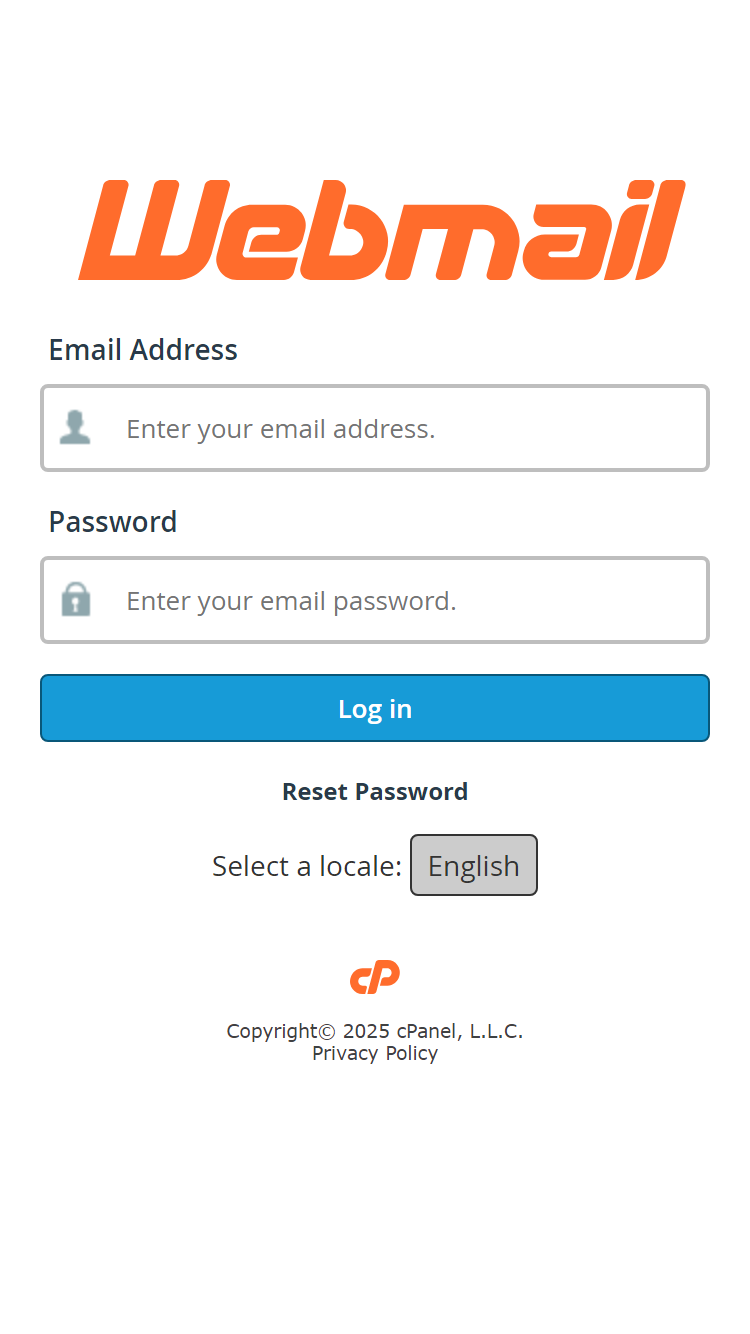Focus the email password input field
This screenshot has width=750, height=1334.
tap(375, 600)
